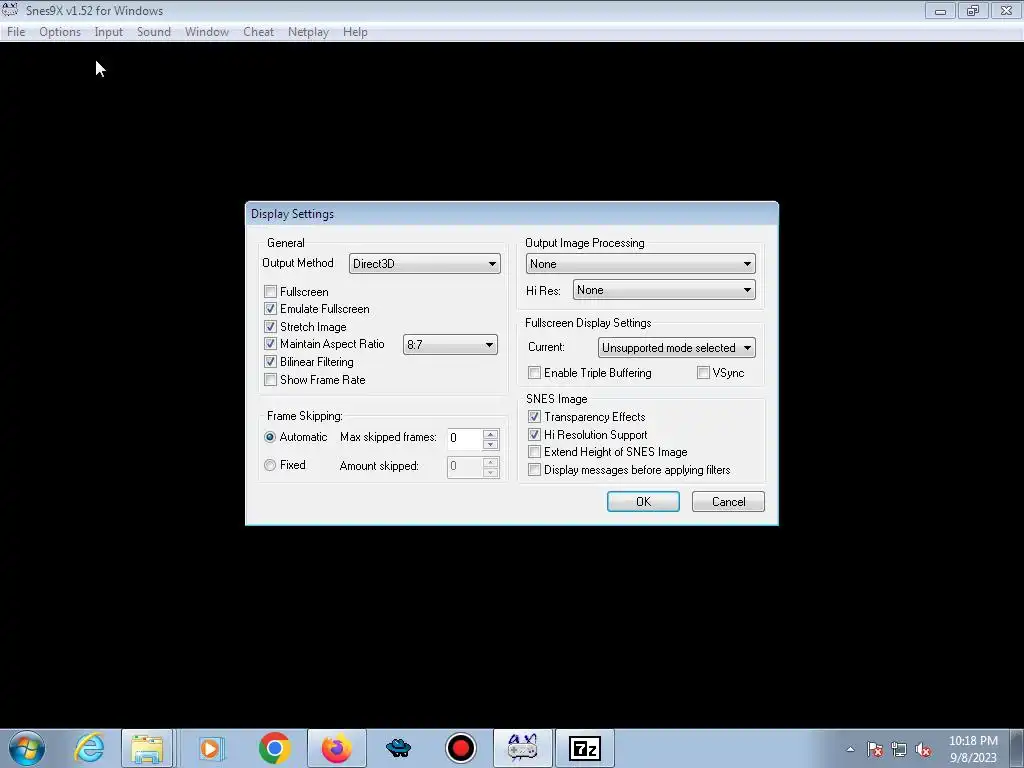The height and width of the screenshot is (768, 1024).
Task: Click the Max skipped frames input field
Action: pyautogui.click(x=465, y=439)
